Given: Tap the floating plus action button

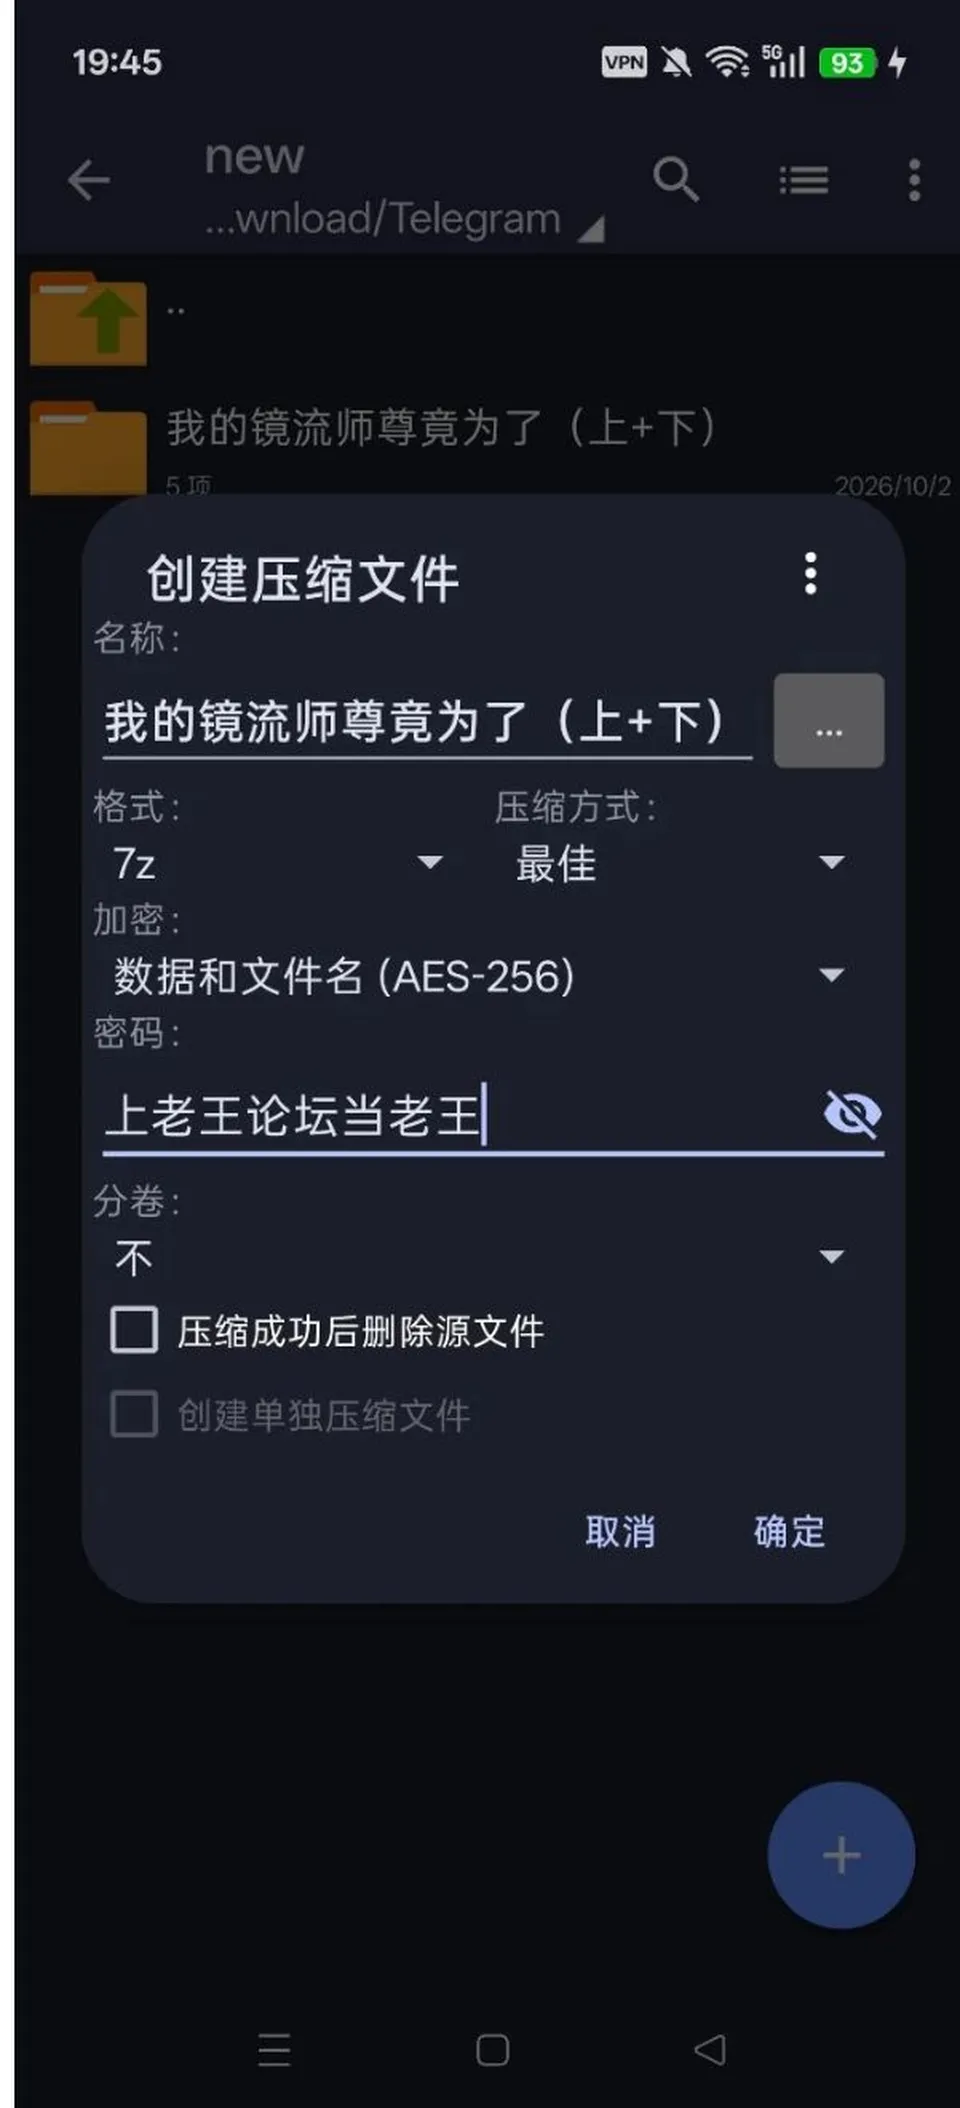Looking at the screenshot, I should coord(841,1855).
